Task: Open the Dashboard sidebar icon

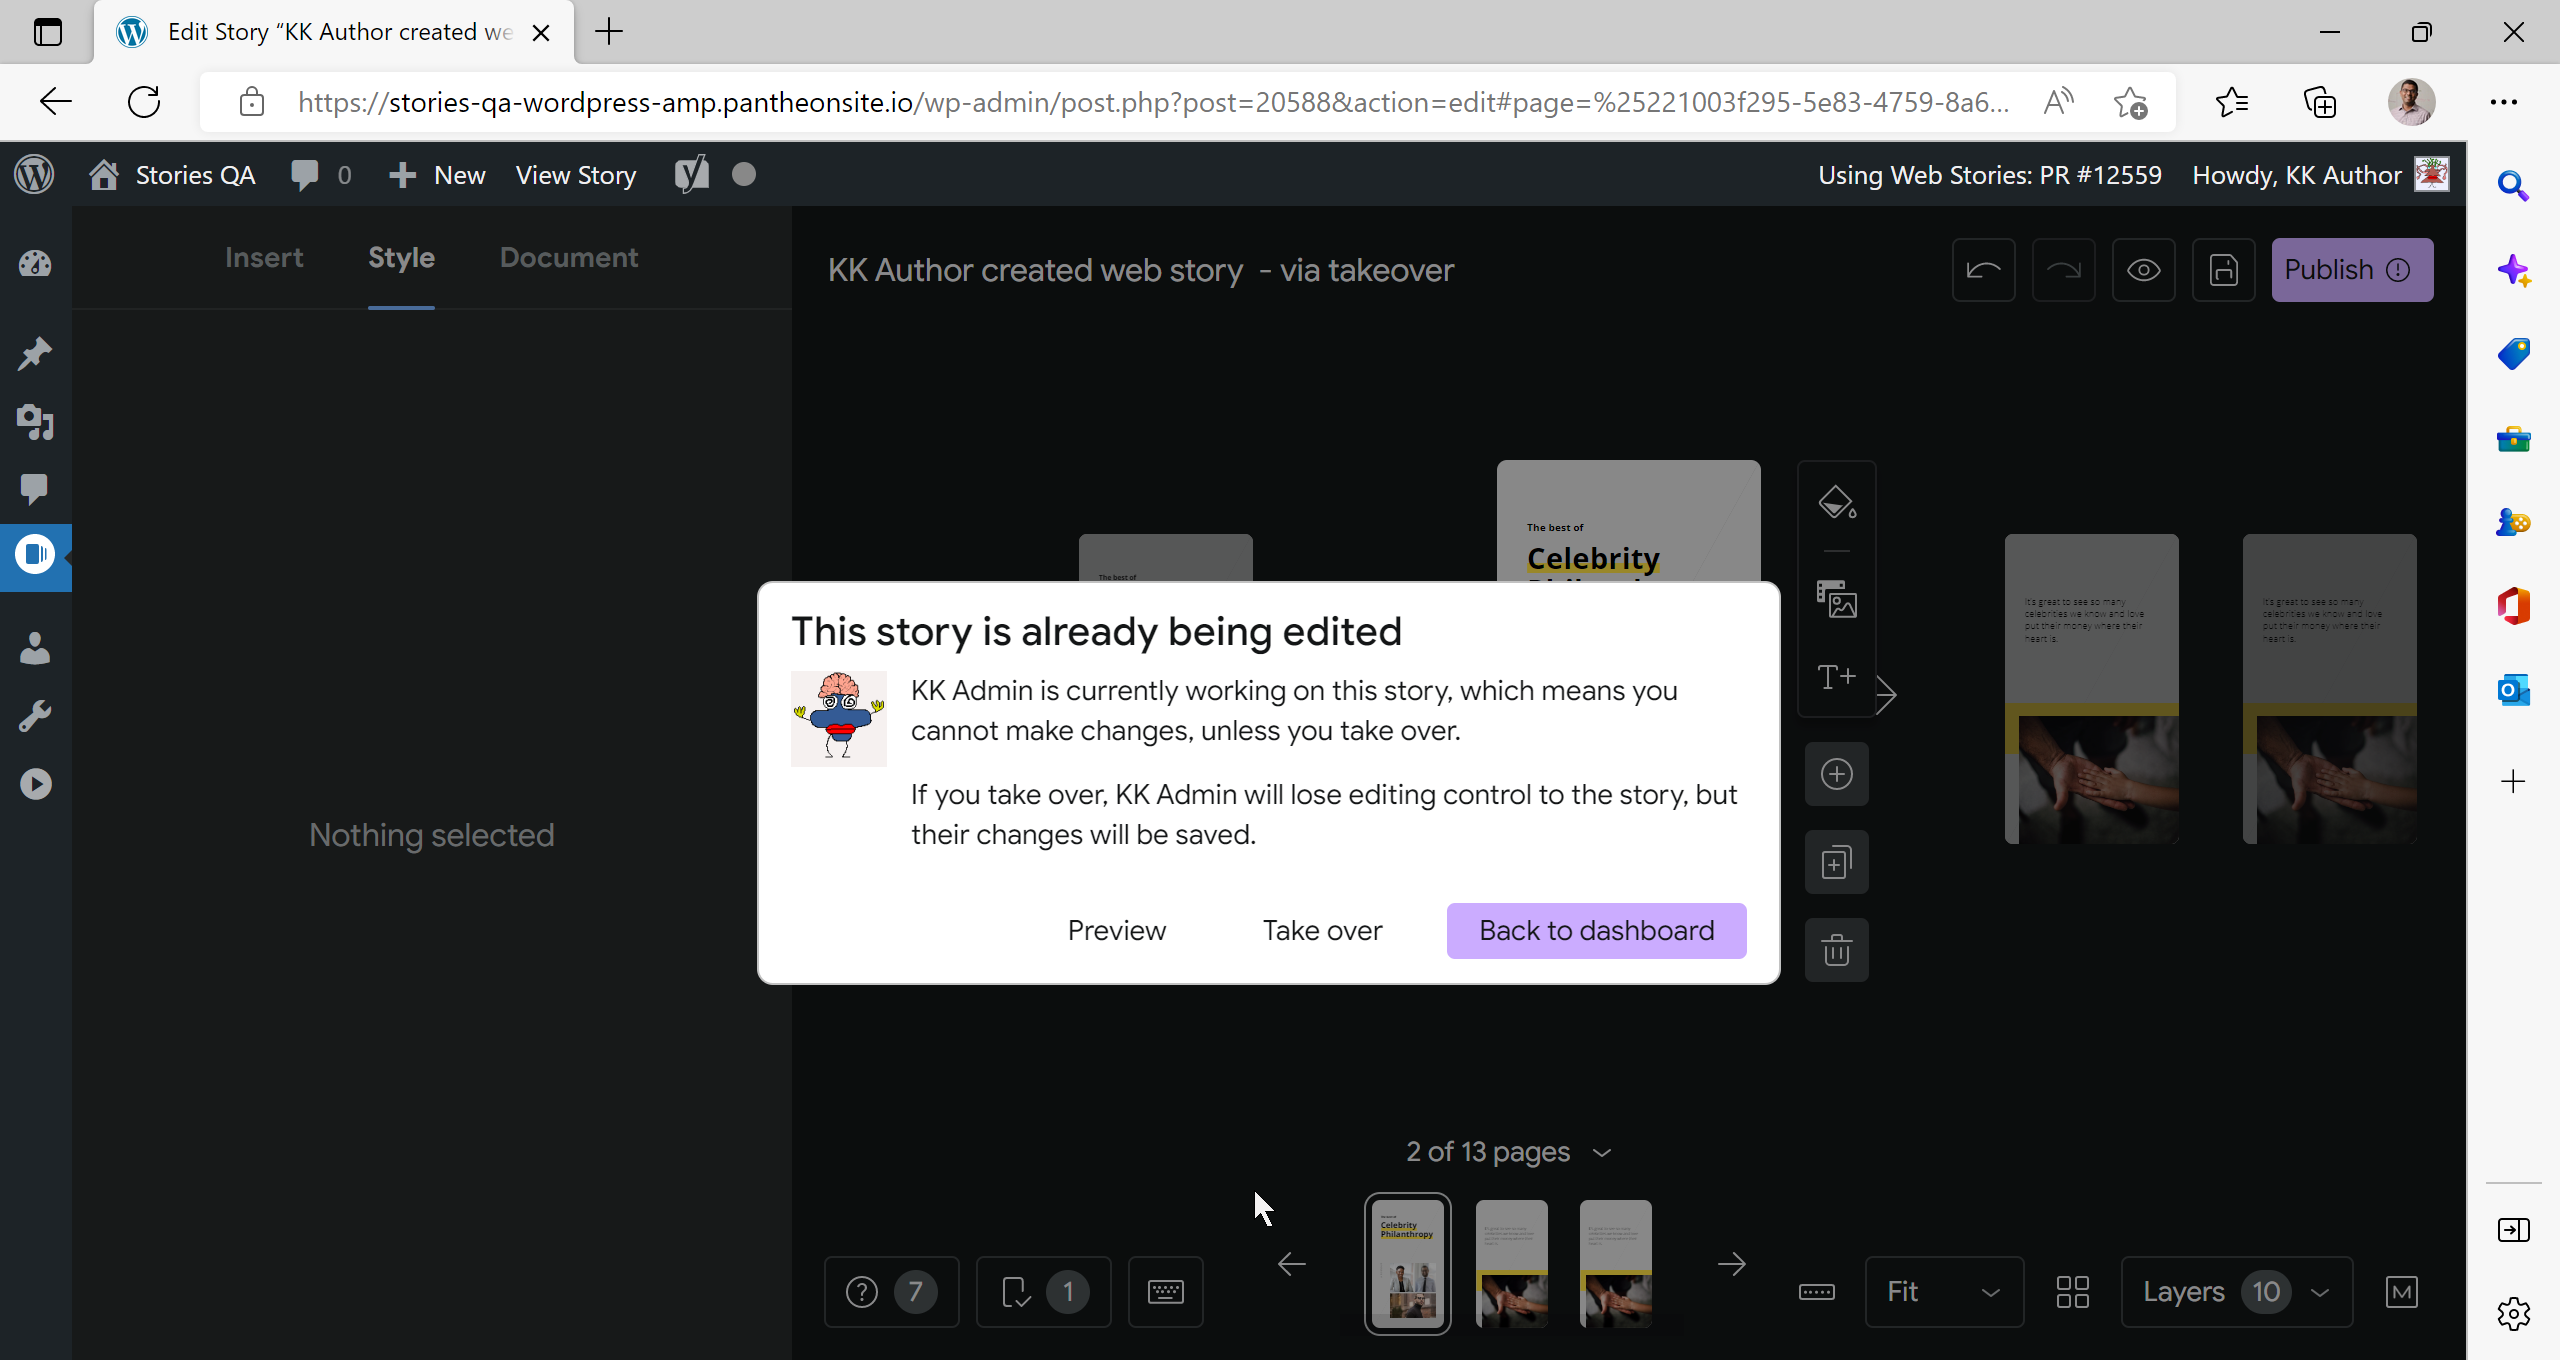Action: 35,264
